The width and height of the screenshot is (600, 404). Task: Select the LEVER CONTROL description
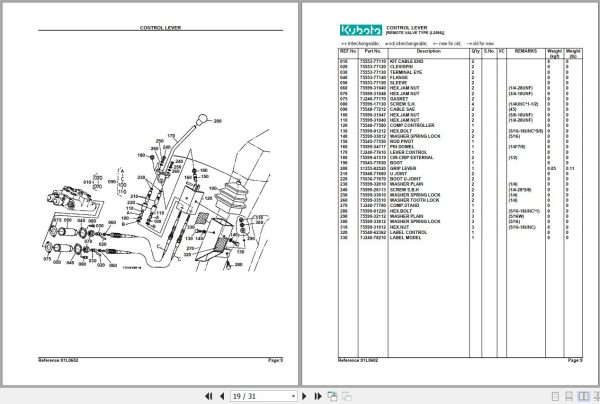pos(408,152)
